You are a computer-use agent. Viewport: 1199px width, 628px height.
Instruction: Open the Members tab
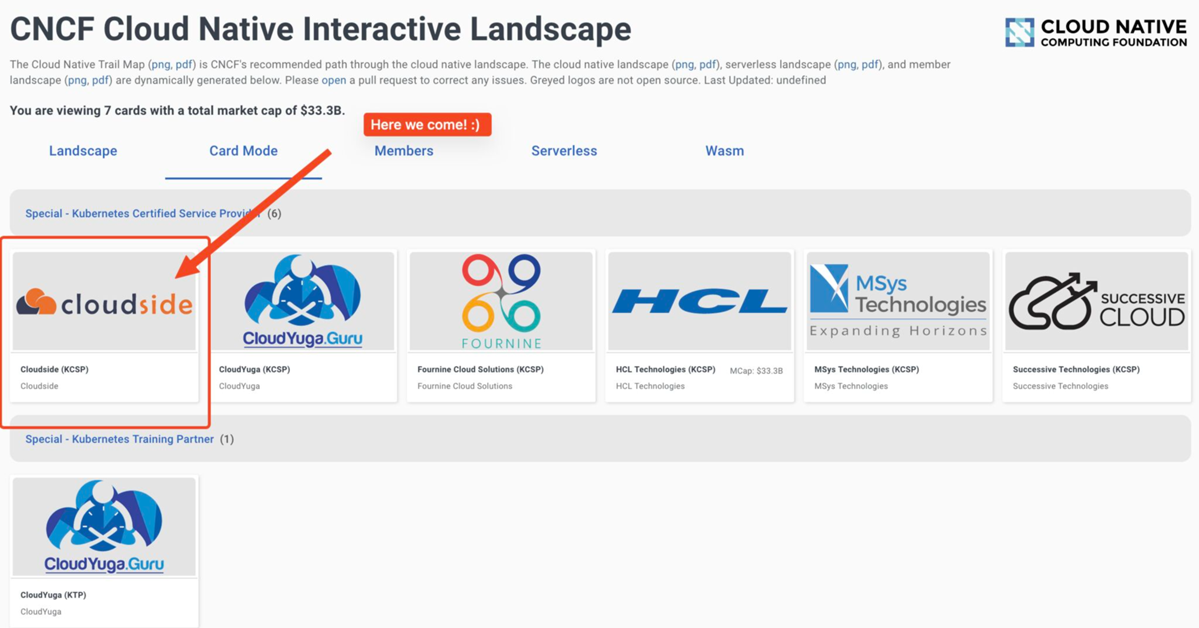tap(404, 151)
